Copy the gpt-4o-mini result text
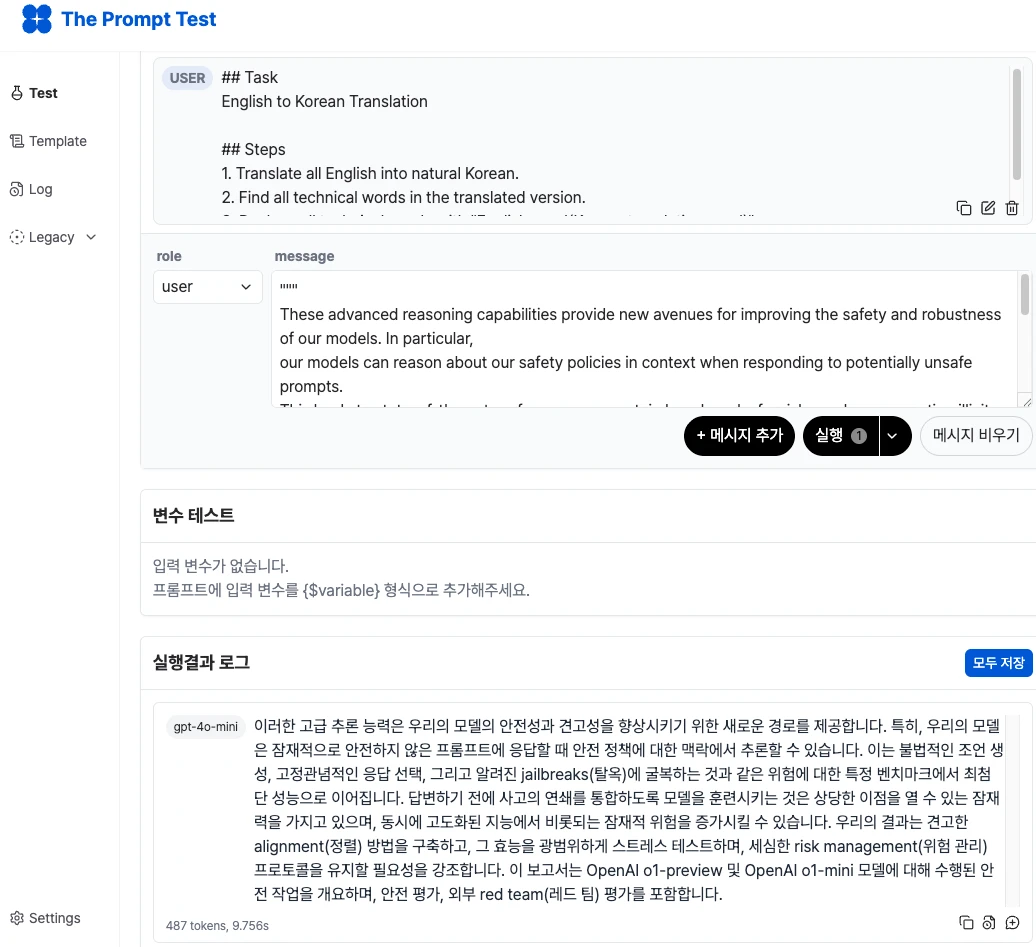 [966, 922]
